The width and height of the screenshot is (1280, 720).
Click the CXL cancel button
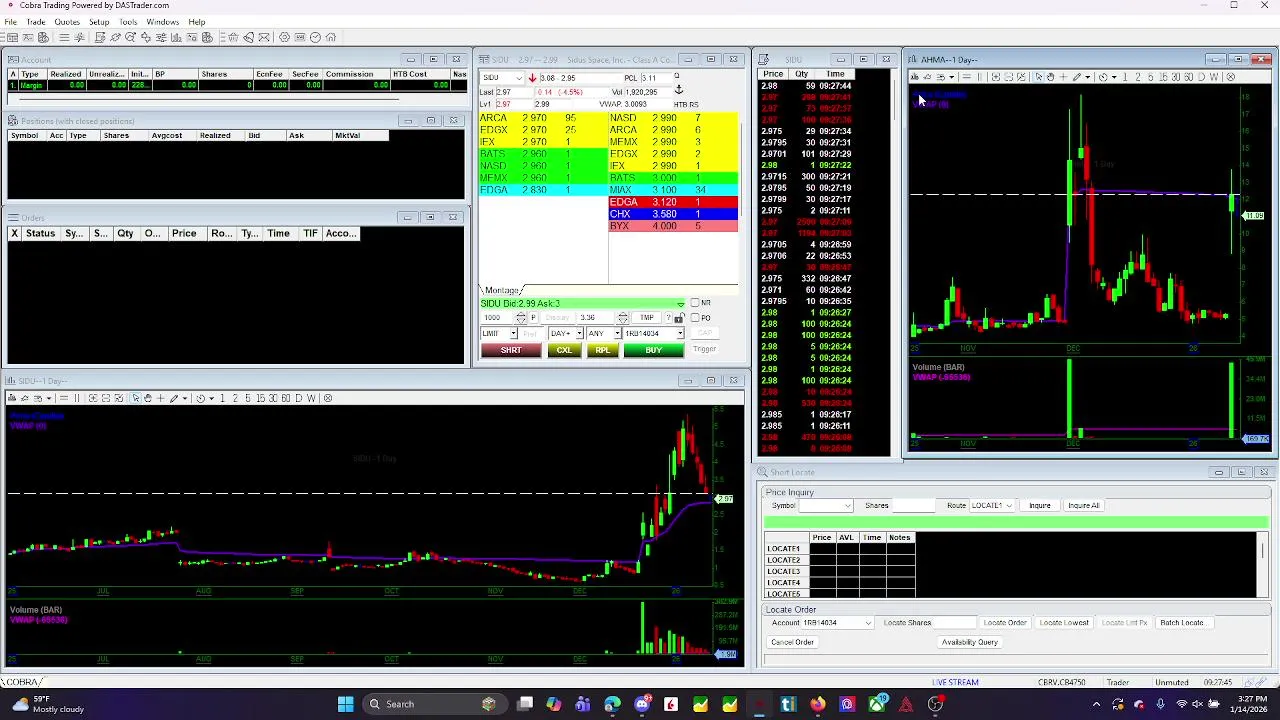coord(564,350)
